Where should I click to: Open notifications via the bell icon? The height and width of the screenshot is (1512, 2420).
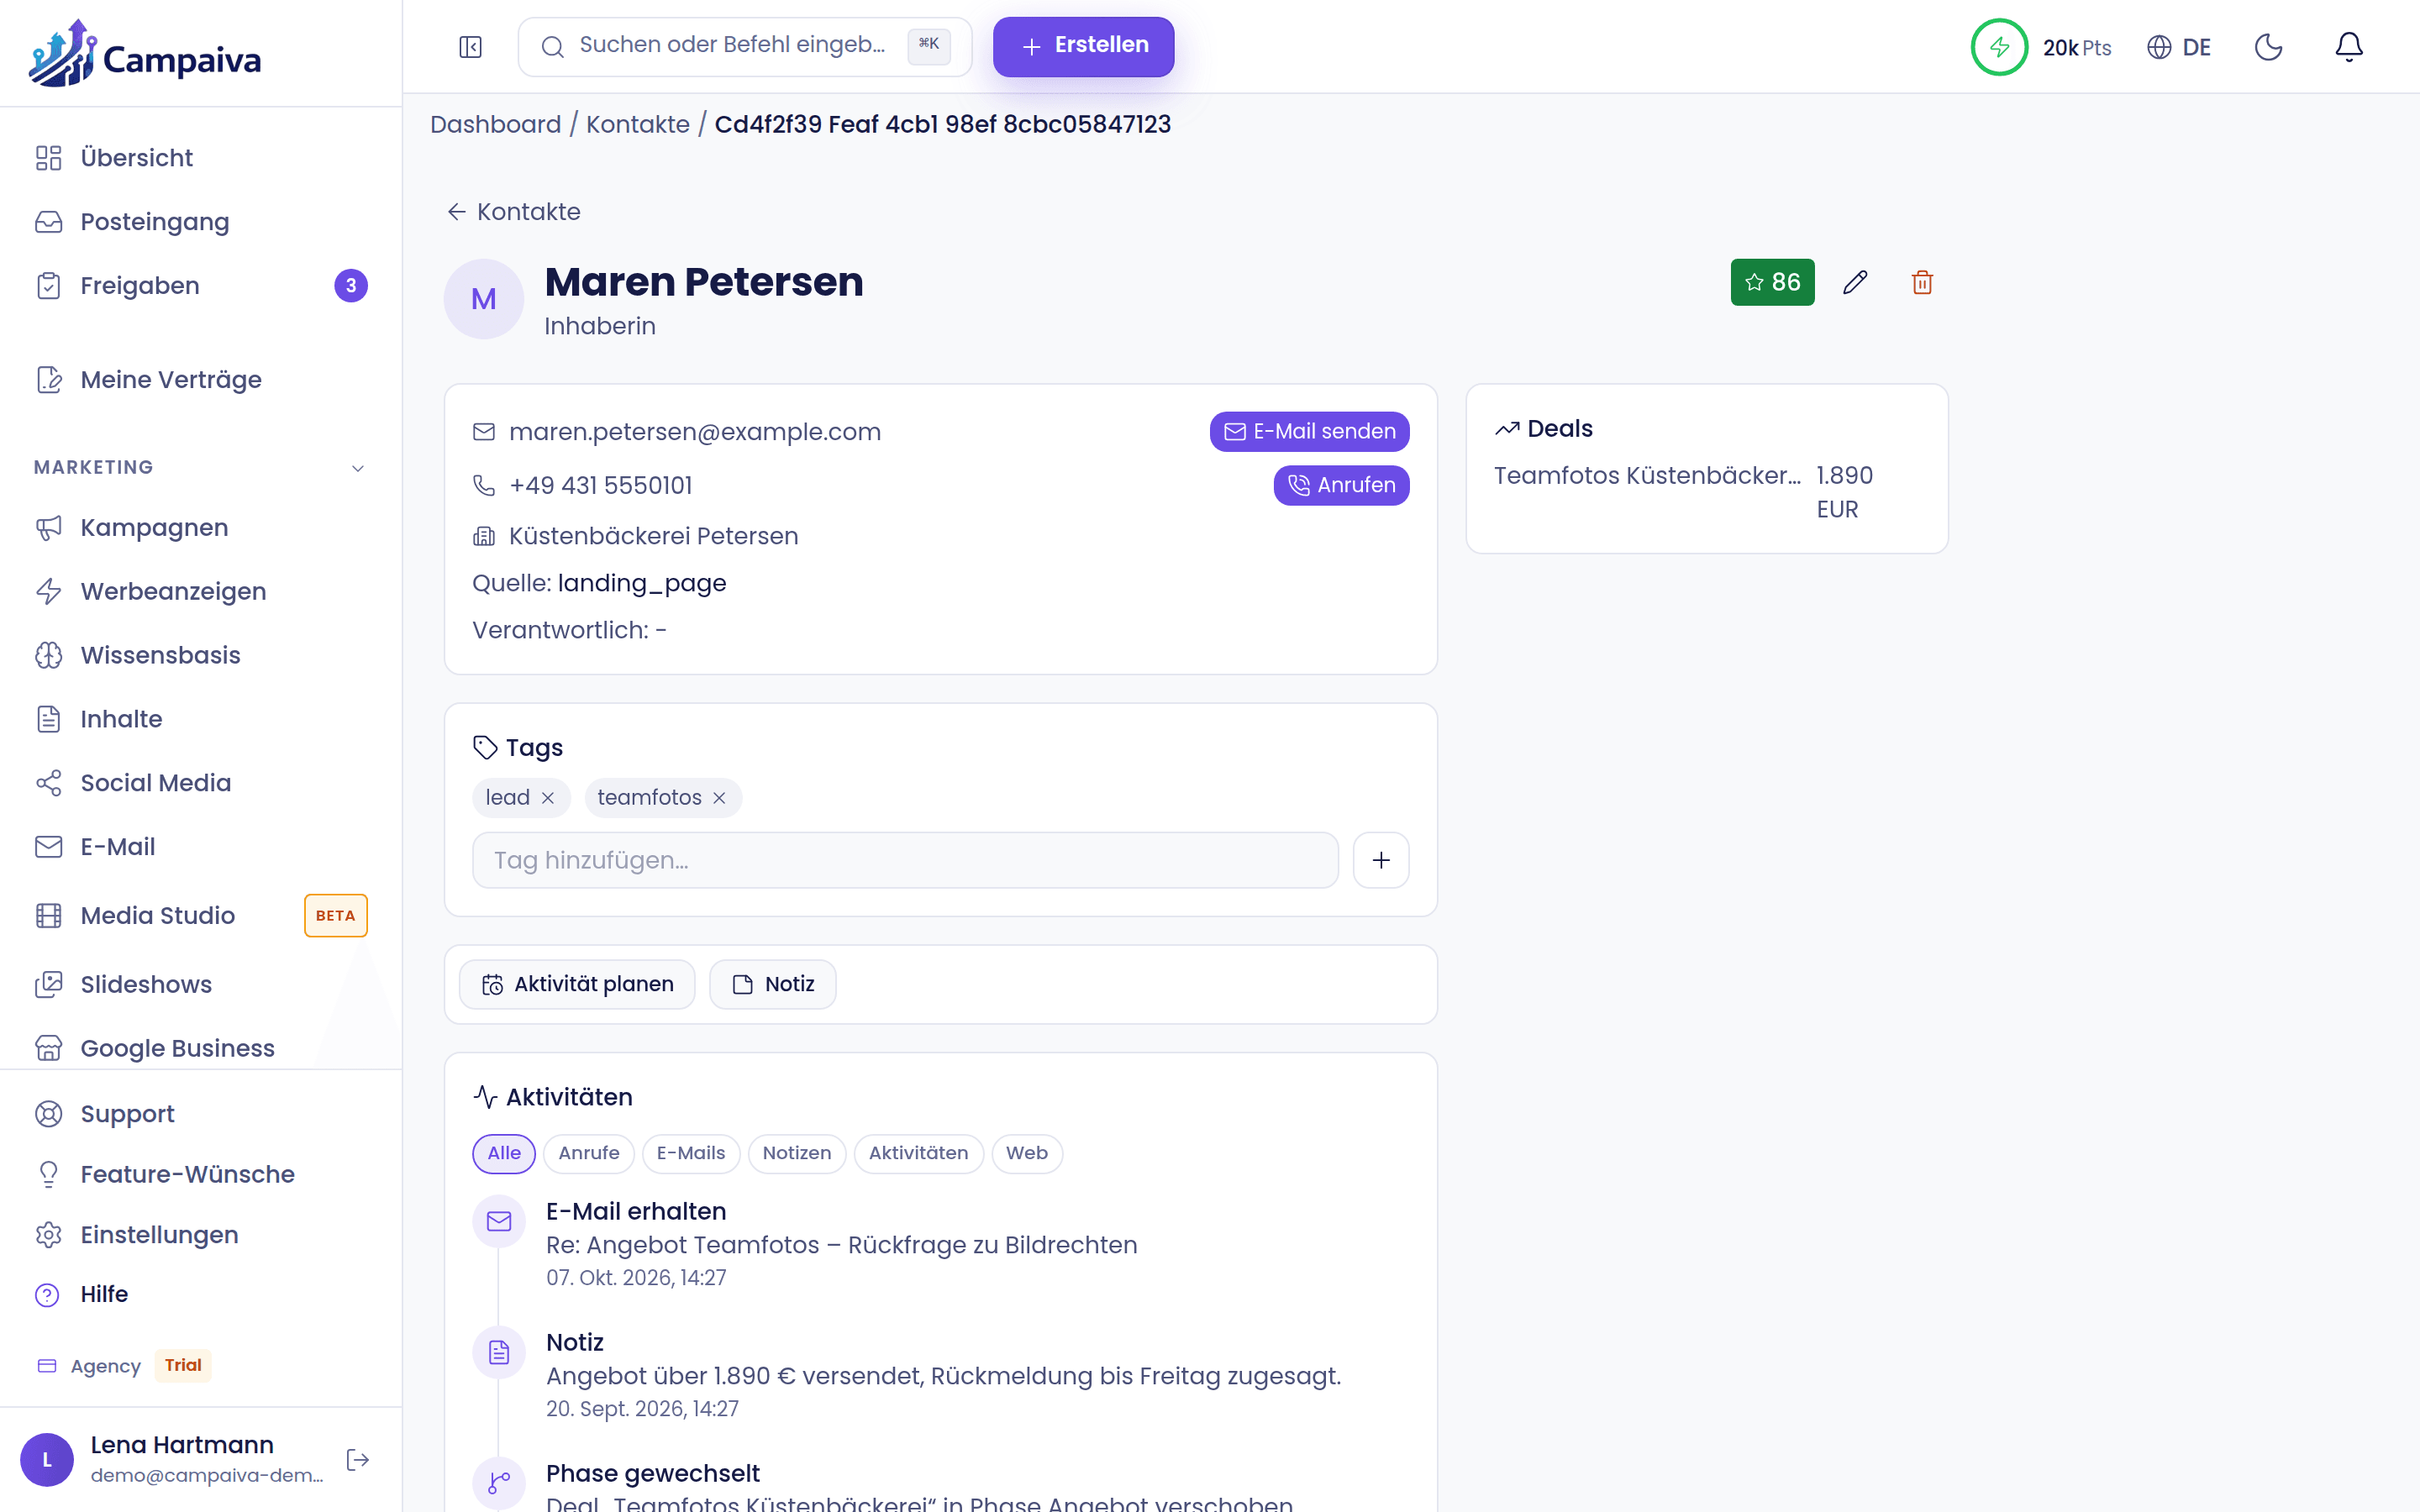click(2349, 47)
